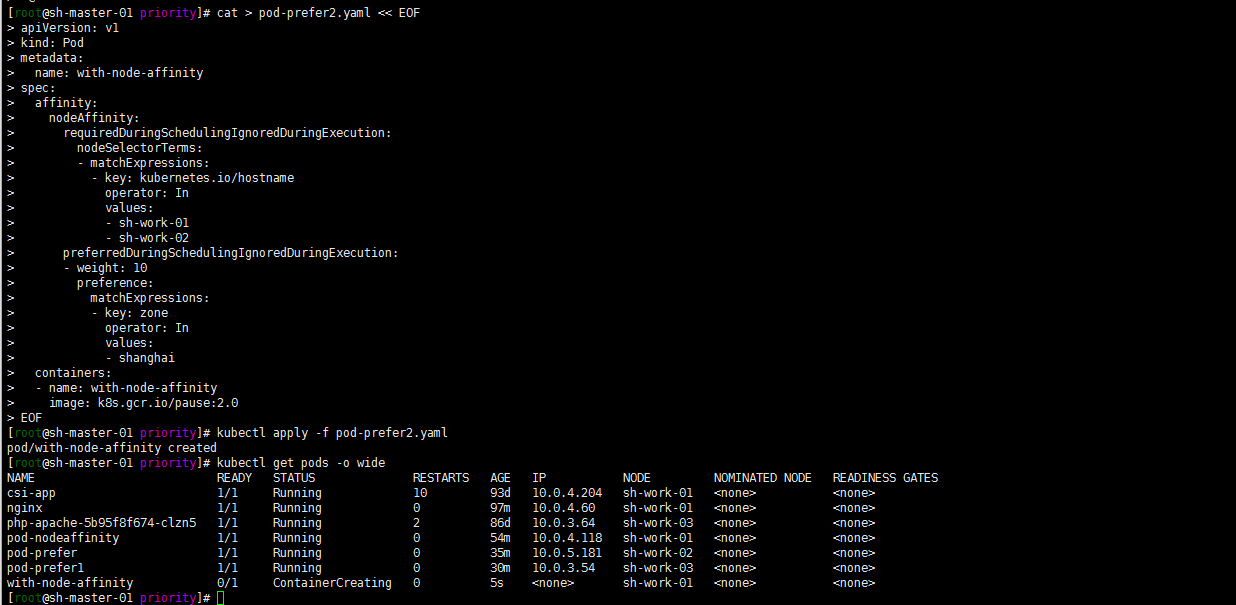Image resolution: width=1236 pixels, height=605 pixels.
Task: Select php-apache-5b95f8f674-clzn5 pod name
Action: click(x=101, y=523)
